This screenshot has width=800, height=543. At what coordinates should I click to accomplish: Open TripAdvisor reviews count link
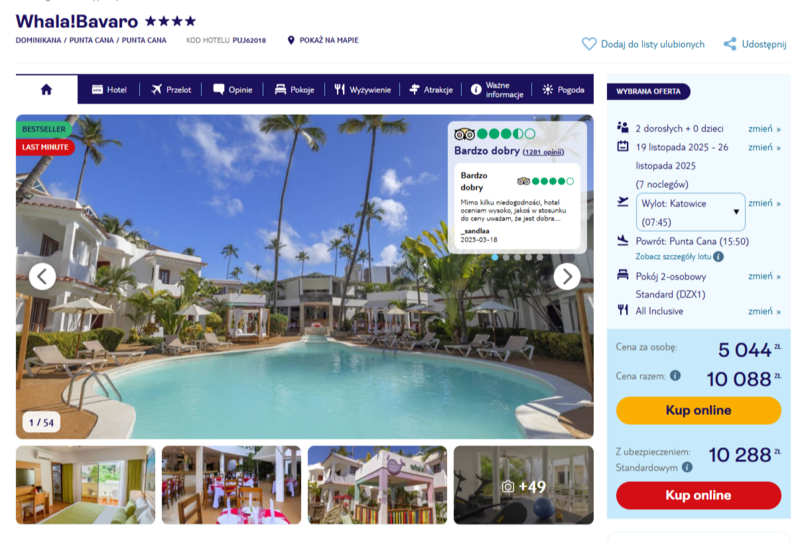[543, 152]
